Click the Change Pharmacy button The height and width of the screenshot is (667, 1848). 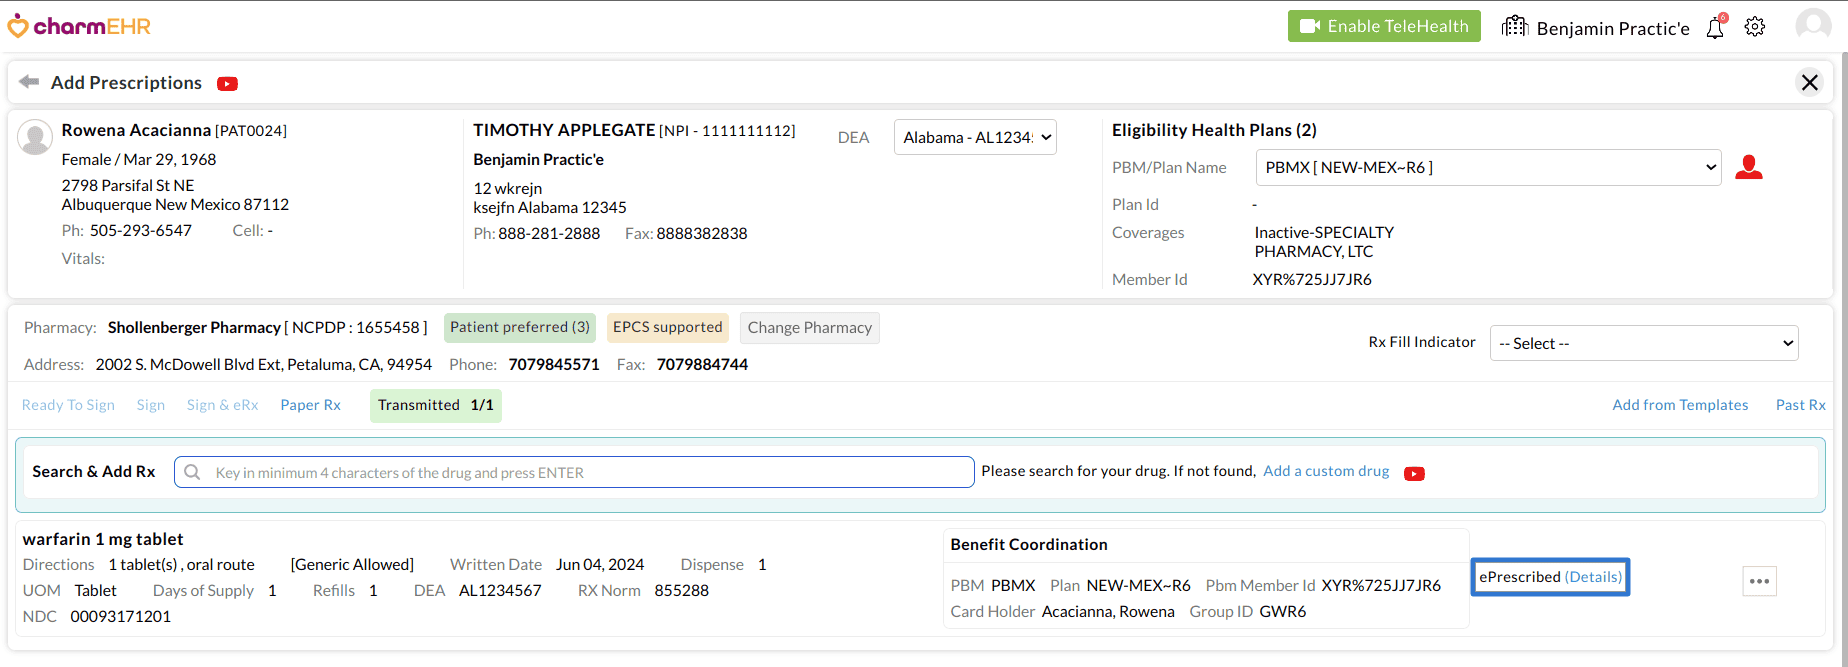click(809, 328)
